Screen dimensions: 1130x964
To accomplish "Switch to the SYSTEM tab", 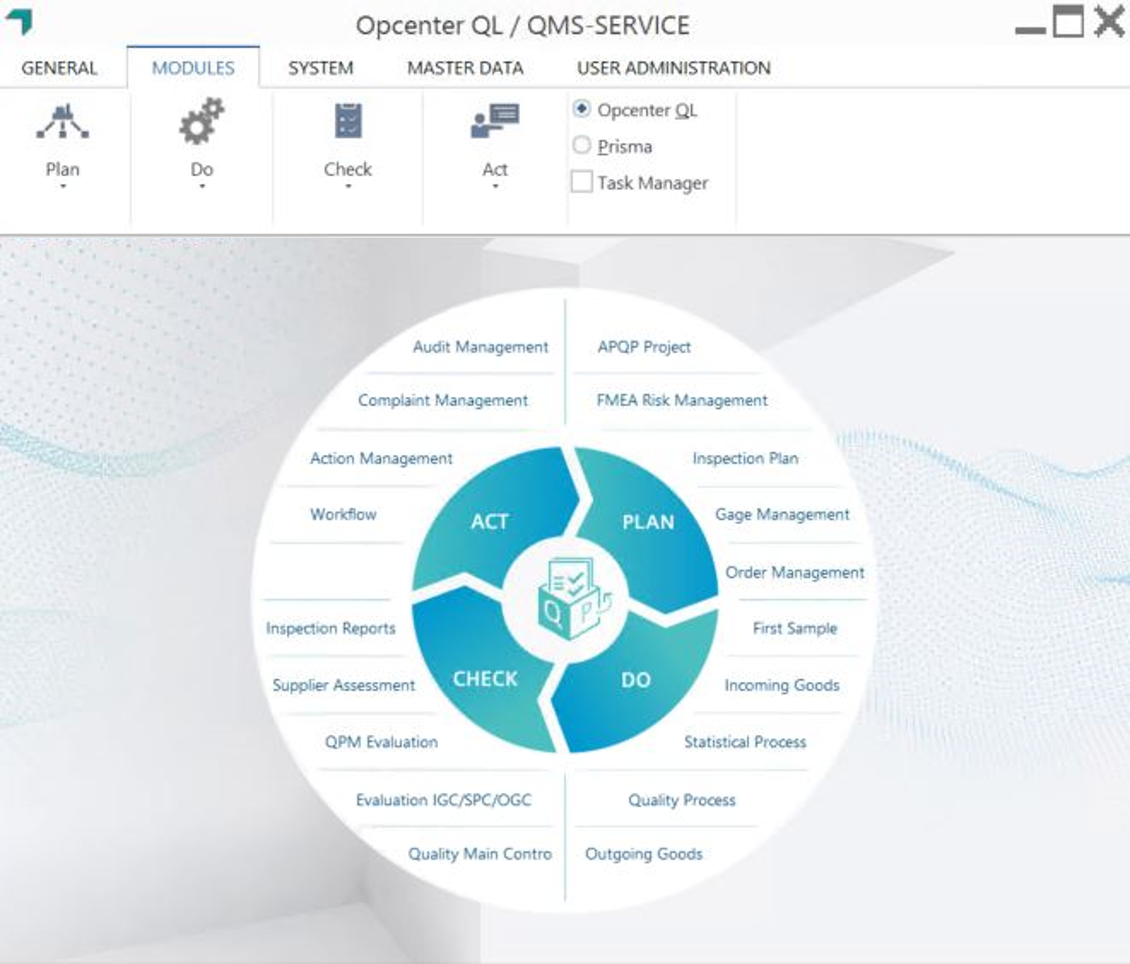I will coord(319,68).
